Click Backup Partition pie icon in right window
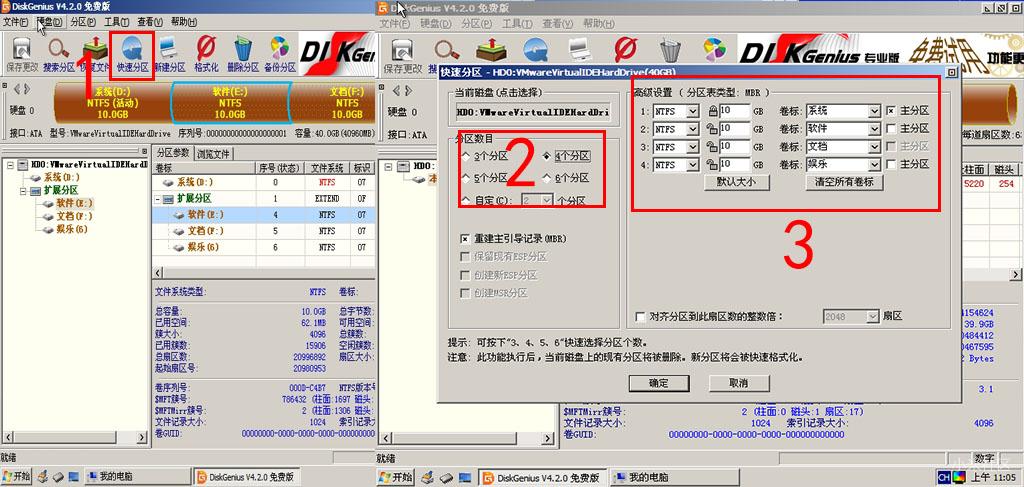 (x=714, y=50)
